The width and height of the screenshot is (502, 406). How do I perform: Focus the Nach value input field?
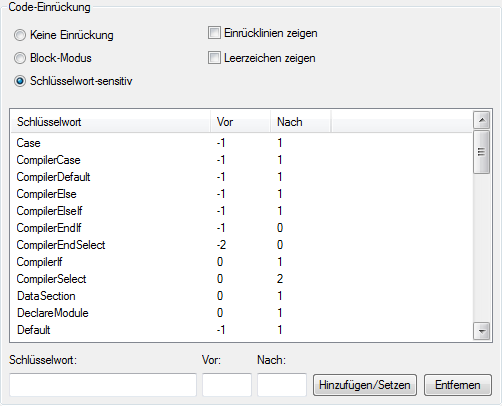[x=282, y=385]
